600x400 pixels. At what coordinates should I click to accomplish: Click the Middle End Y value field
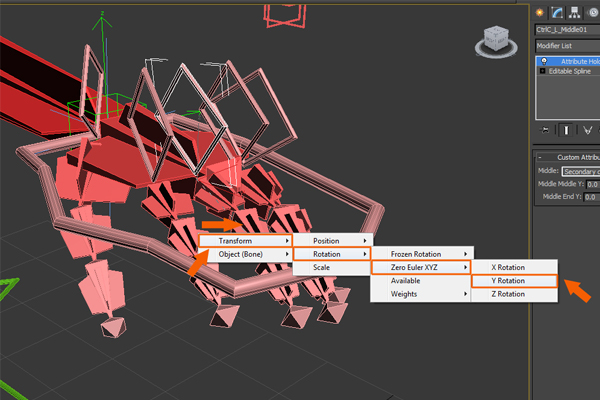pos(593,197)
